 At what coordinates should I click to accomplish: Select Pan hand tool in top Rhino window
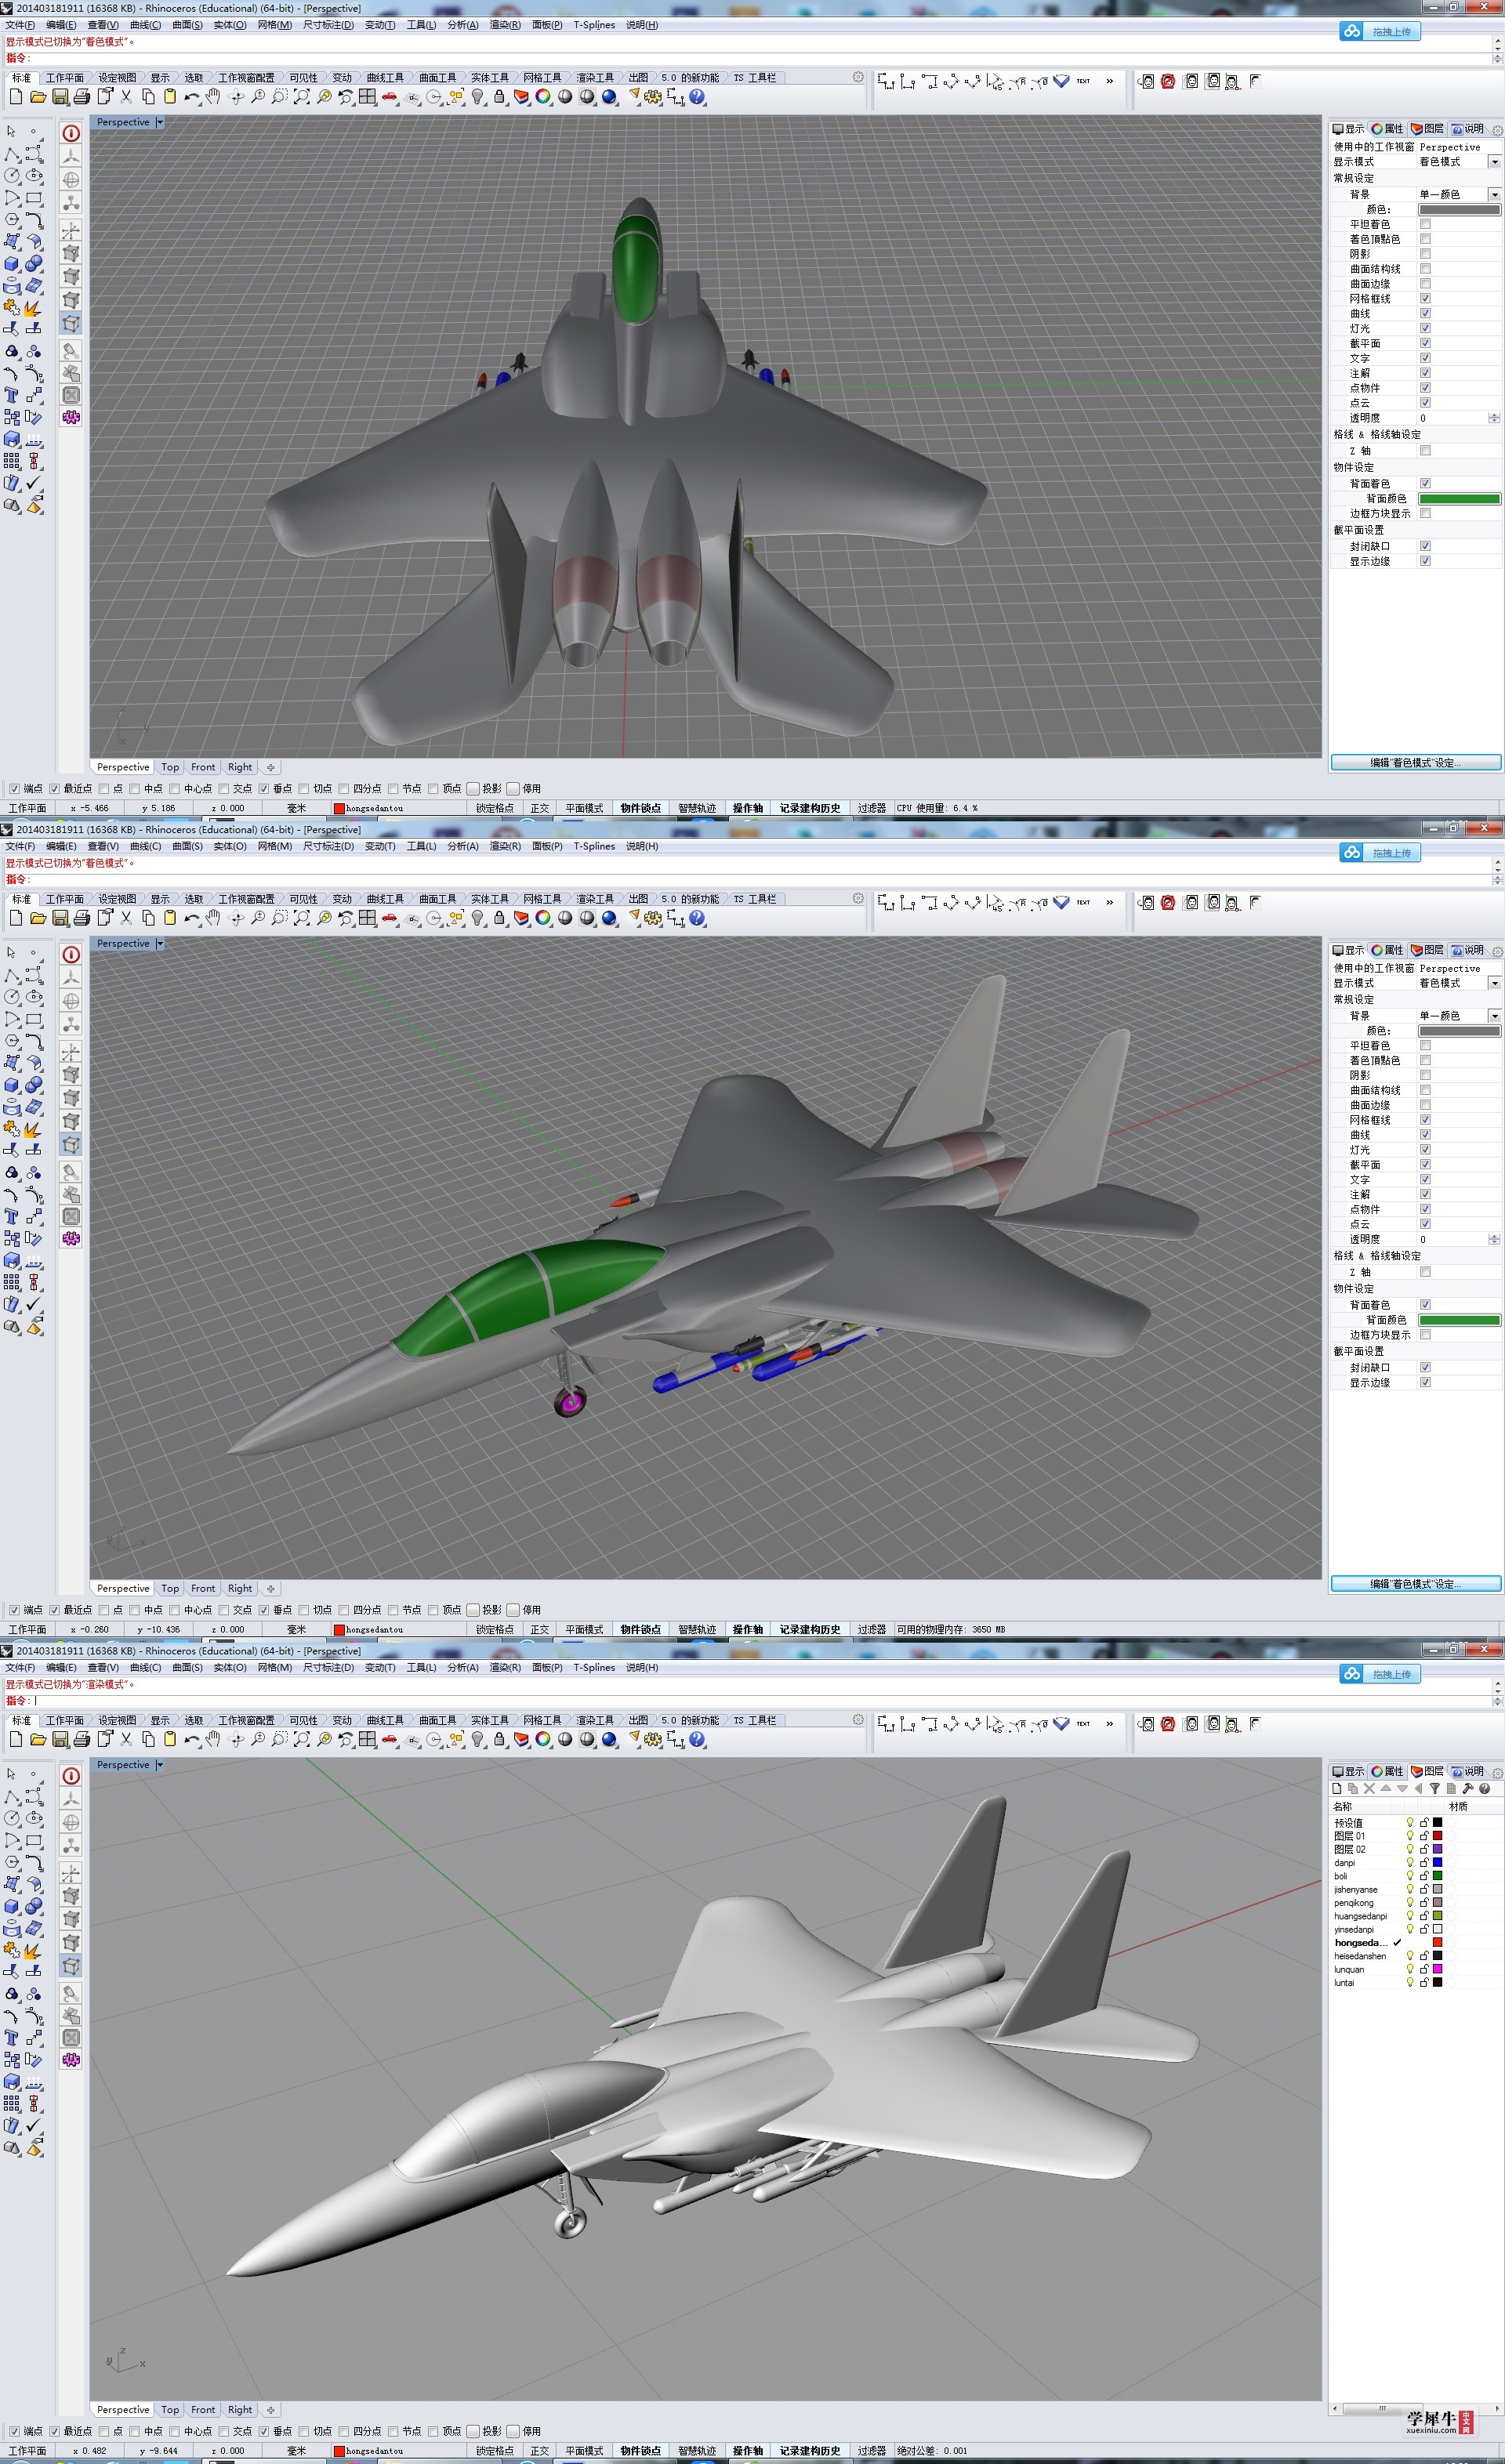(x=213, y=97)
